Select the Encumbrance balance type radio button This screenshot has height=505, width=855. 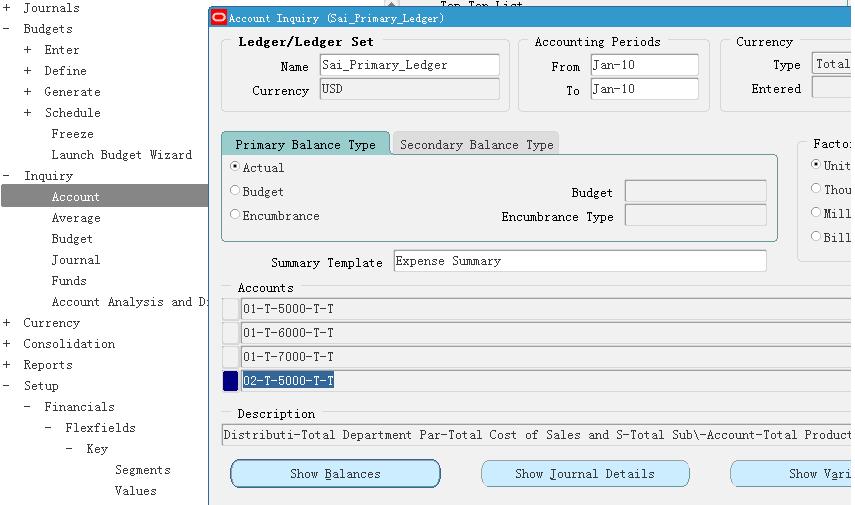tap(235, 214)
